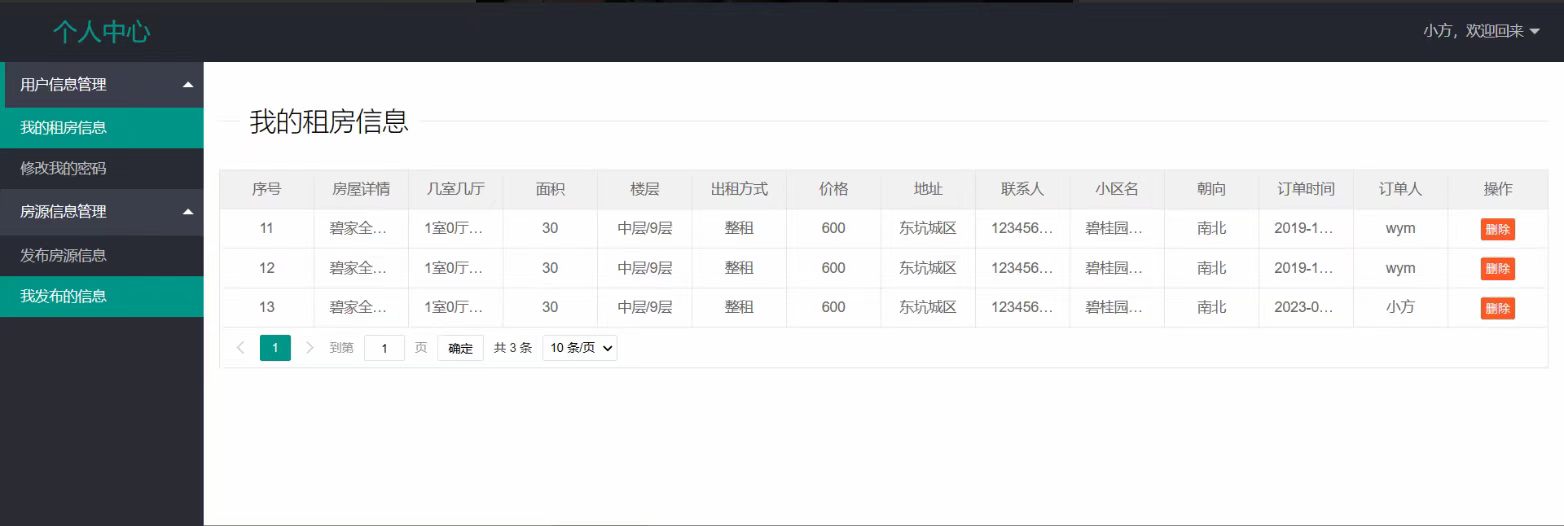The image size is (1564, 526).
Task: Click the 朝向 column header
Action: coord(1211,189)
